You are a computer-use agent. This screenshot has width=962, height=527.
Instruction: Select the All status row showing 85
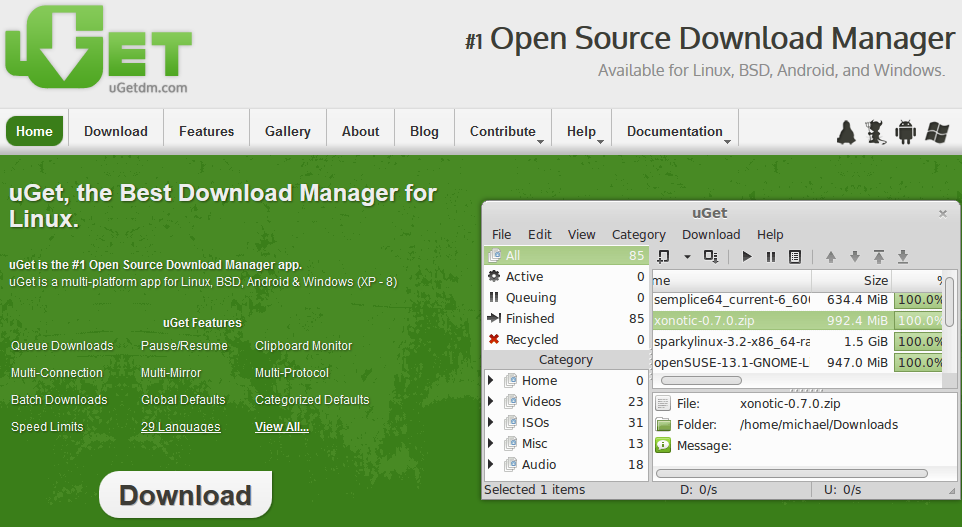point(566,255)
